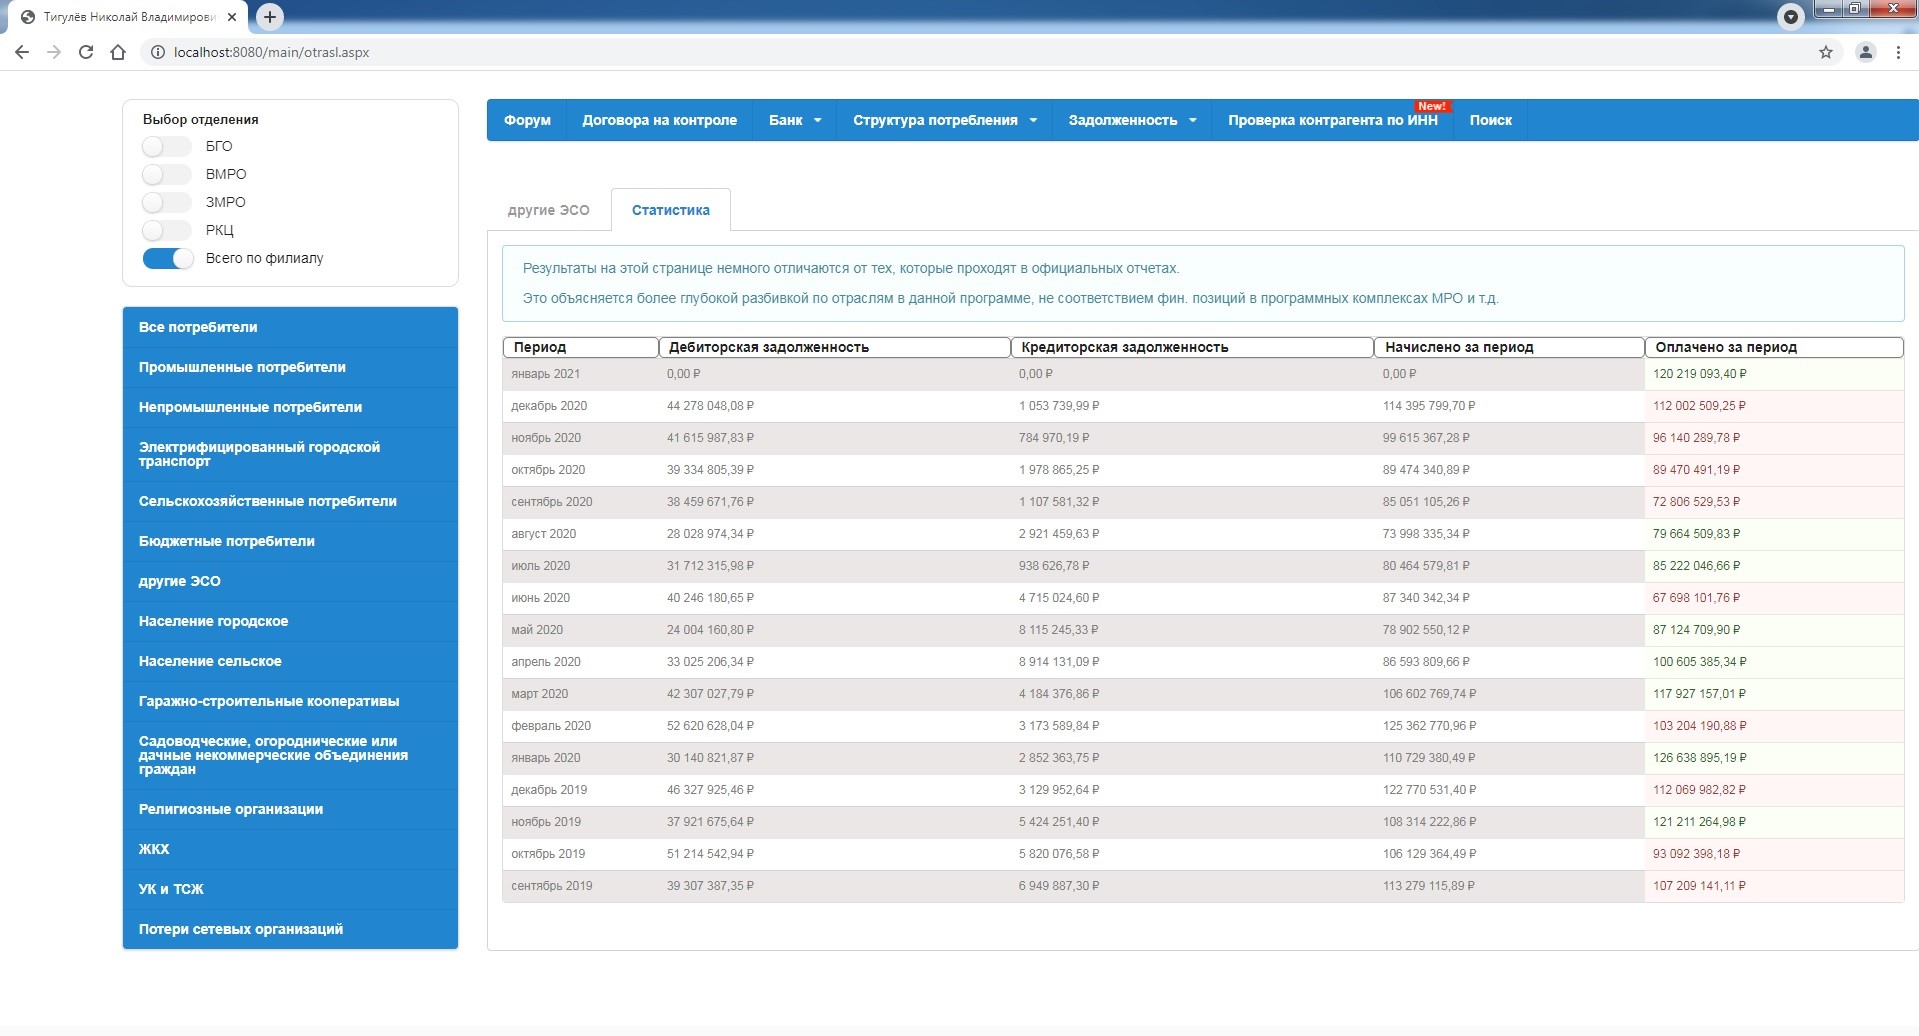Toggle the БГО department switch
The height and width of the screenshot is (1036, 1919).
(x=166, y=146)
